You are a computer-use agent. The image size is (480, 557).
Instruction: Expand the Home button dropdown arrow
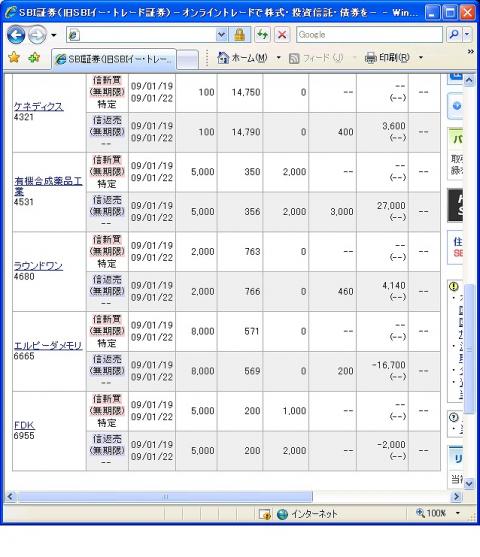click(279, 58)
